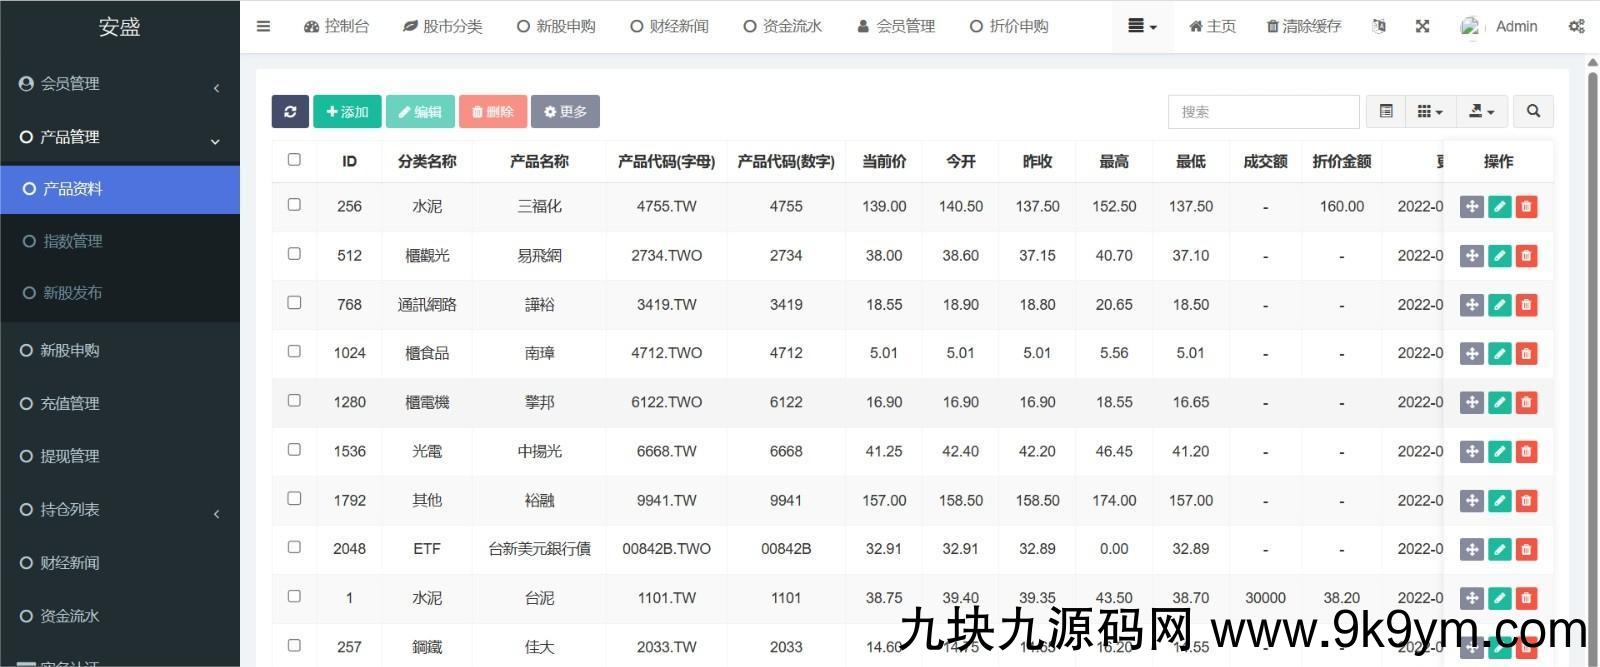
Task: Click the search magnifier icon button
Action: [1533, 111]
